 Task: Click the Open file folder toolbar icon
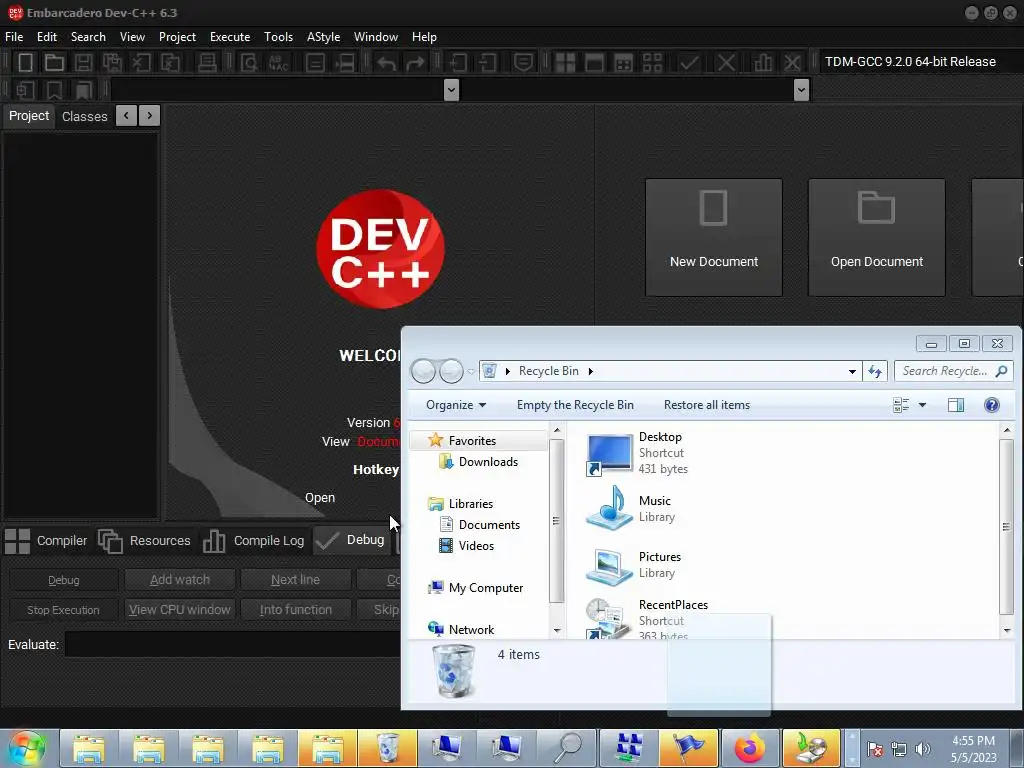(54, 63)
